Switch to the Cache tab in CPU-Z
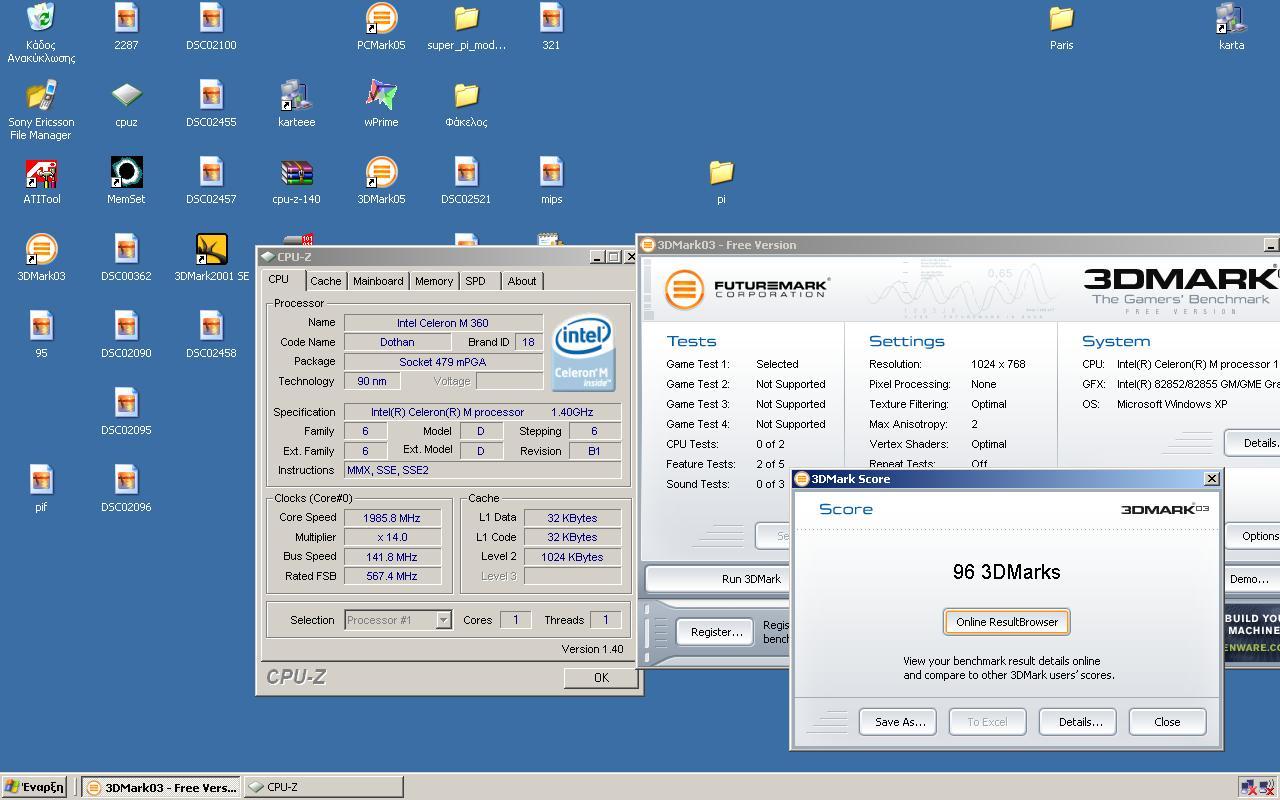This screenshot has width=1280, height=800. point(325,281)
